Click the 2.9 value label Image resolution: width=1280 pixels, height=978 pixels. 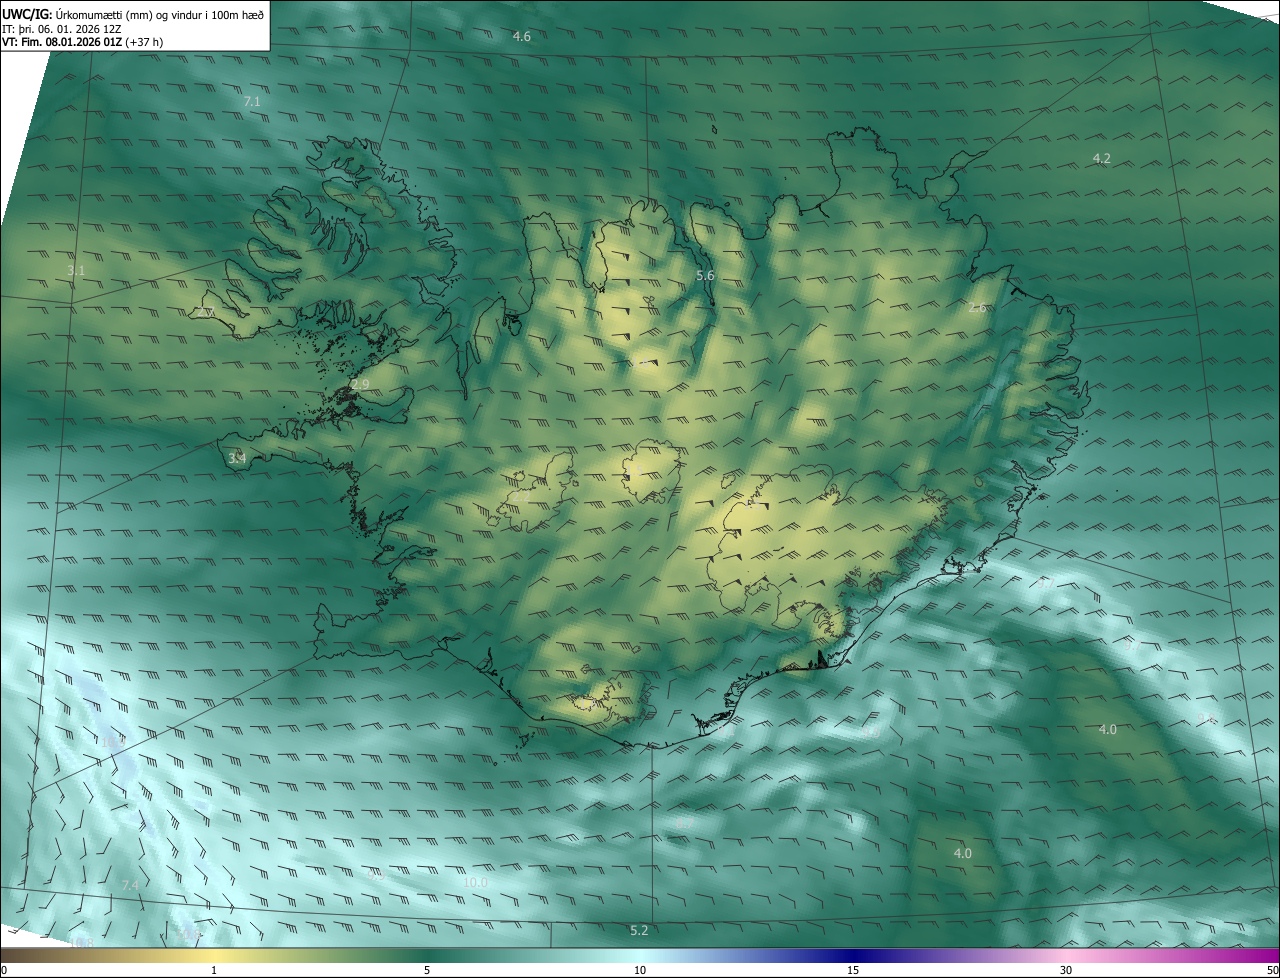360,385
